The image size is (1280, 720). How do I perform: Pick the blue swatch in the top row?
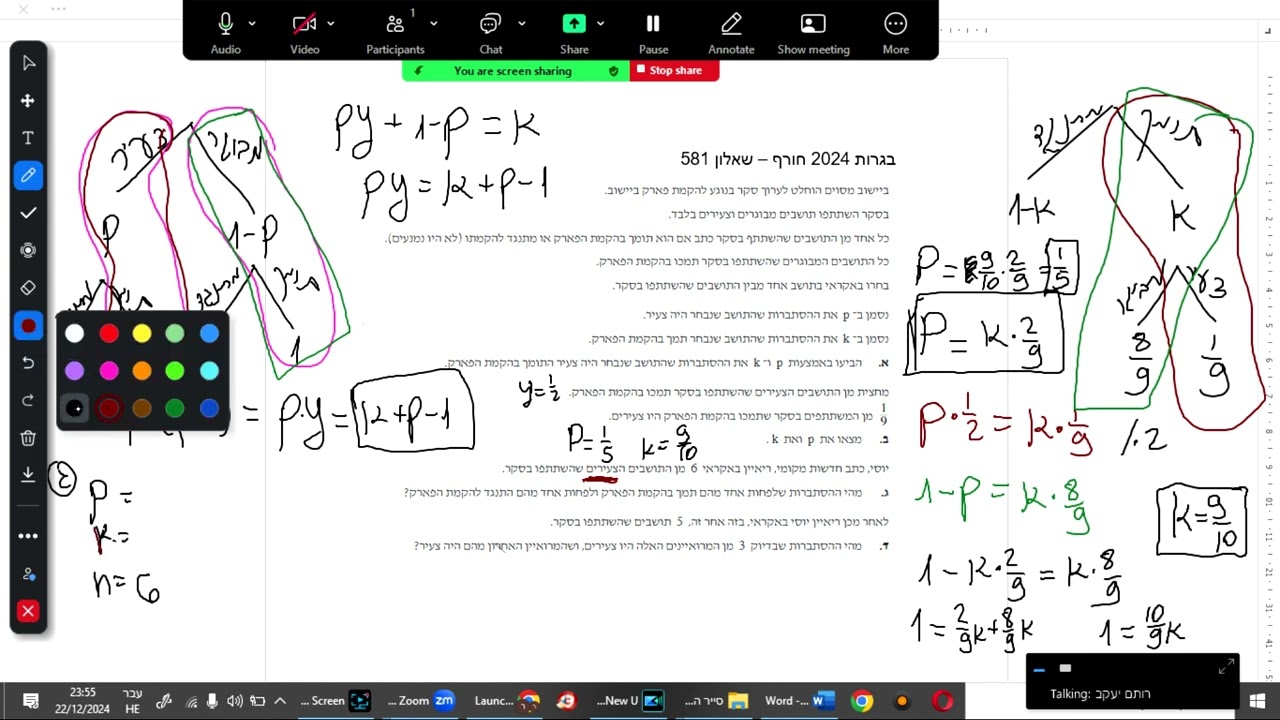[209, 334]
